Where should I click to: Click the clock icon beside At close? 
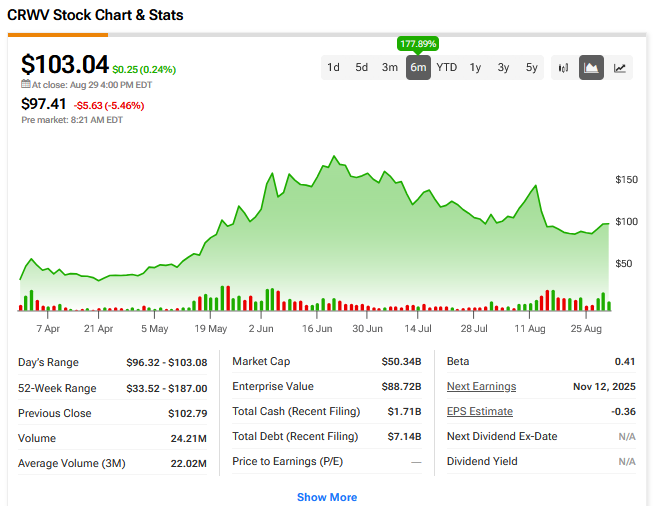point(25,85)
